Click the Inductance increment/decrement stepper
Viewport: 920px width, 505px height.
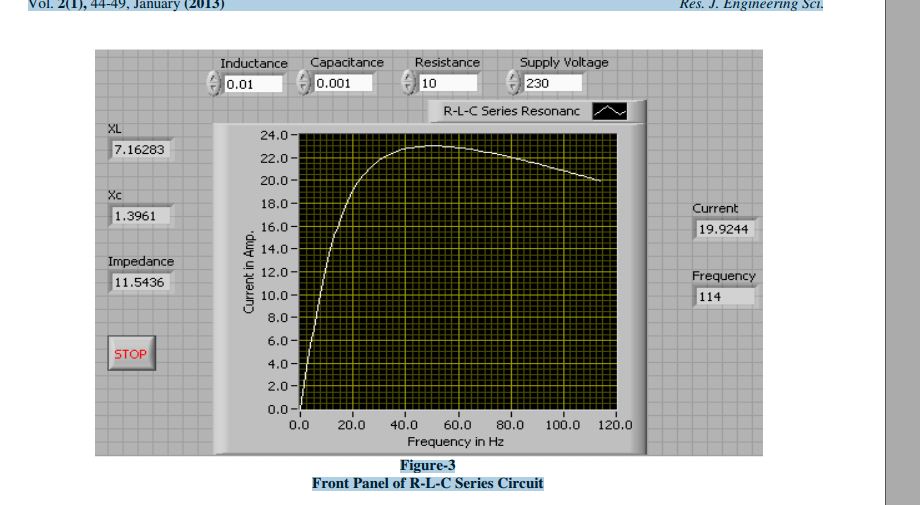tap(214, 83)
